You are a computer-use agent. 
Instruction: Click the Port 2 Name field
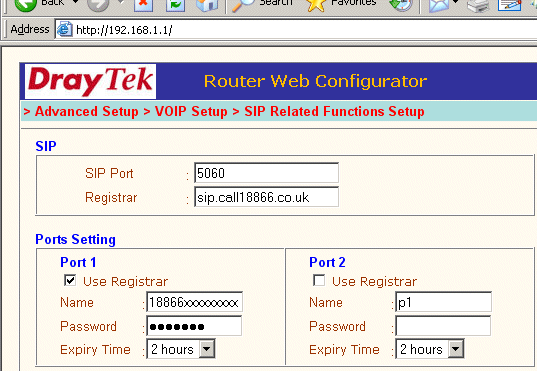tap(444, 302)
